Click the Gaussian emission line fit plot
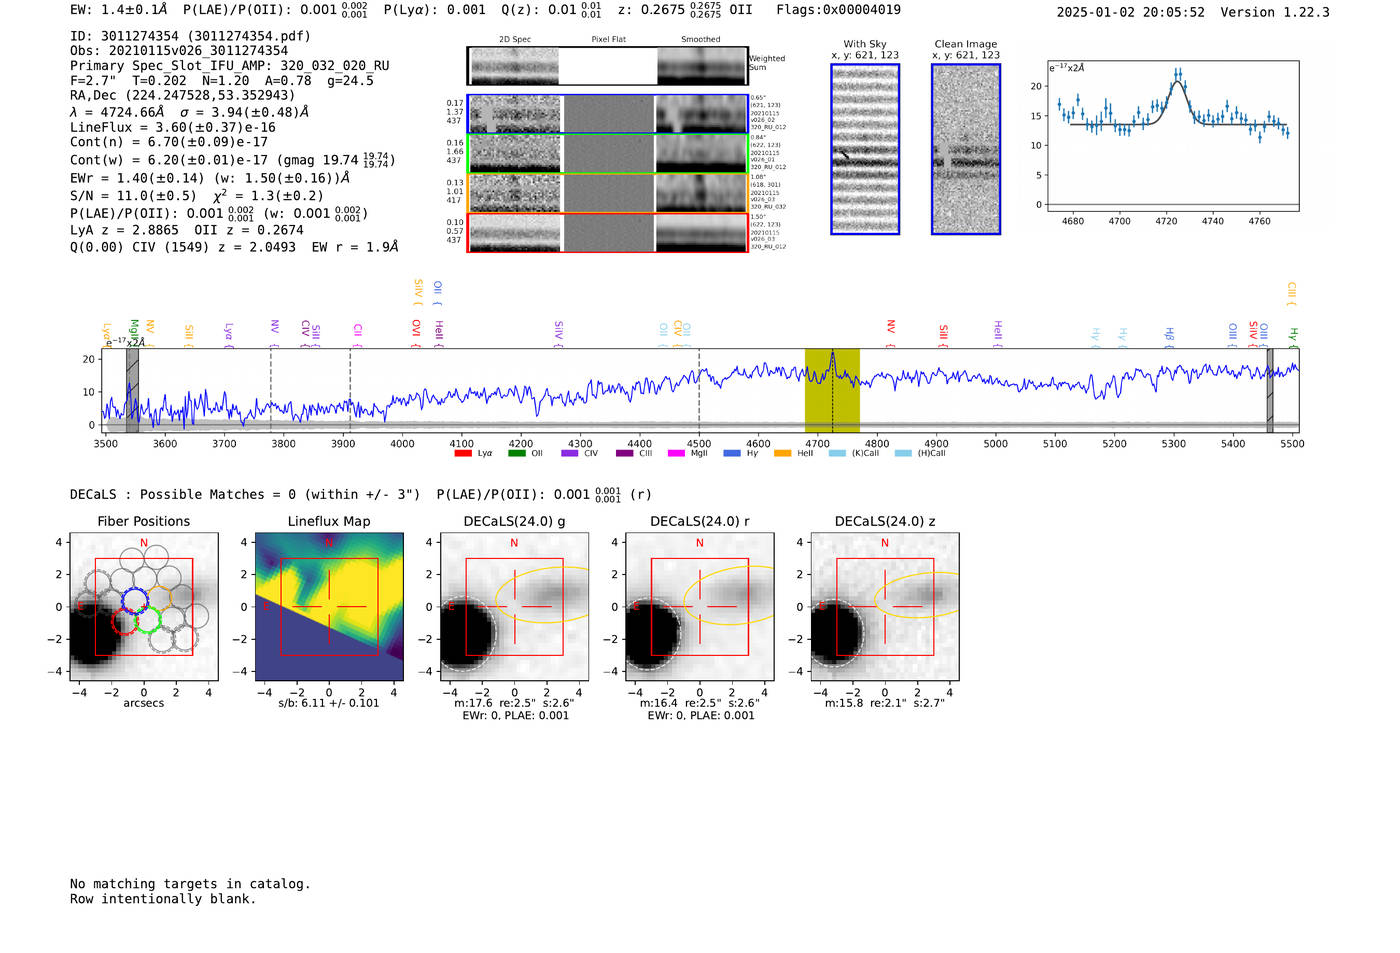This screenshot has height=953, width=1400. coord(1173,136)
